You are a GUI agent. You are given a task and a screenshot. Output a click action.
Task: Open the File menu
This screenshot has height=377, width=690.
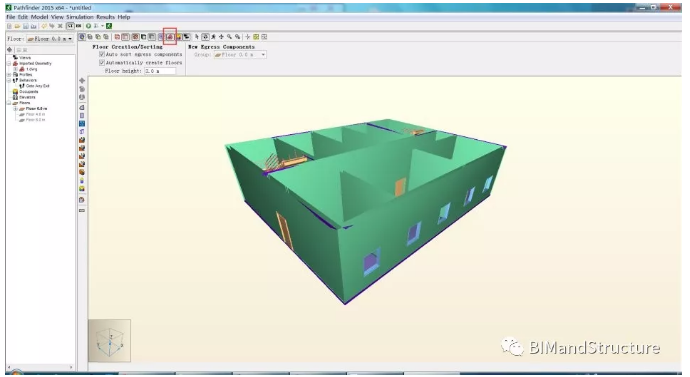pyautogui.click(x=11, y=17)
